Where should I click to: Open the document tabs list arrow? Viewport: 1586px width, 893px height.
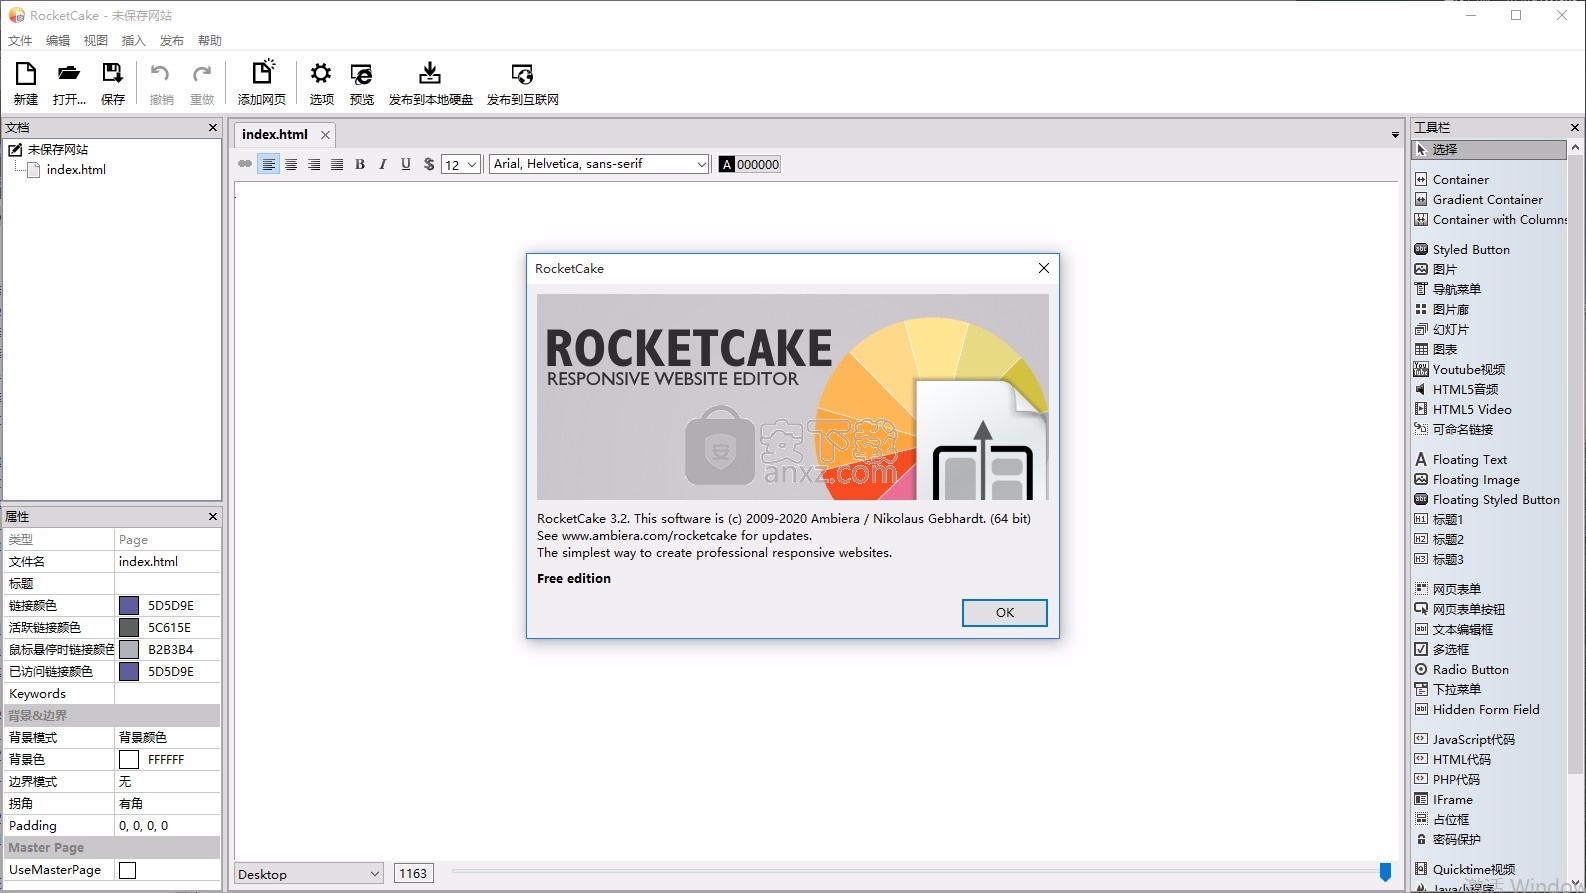(x=1395, y=134)
